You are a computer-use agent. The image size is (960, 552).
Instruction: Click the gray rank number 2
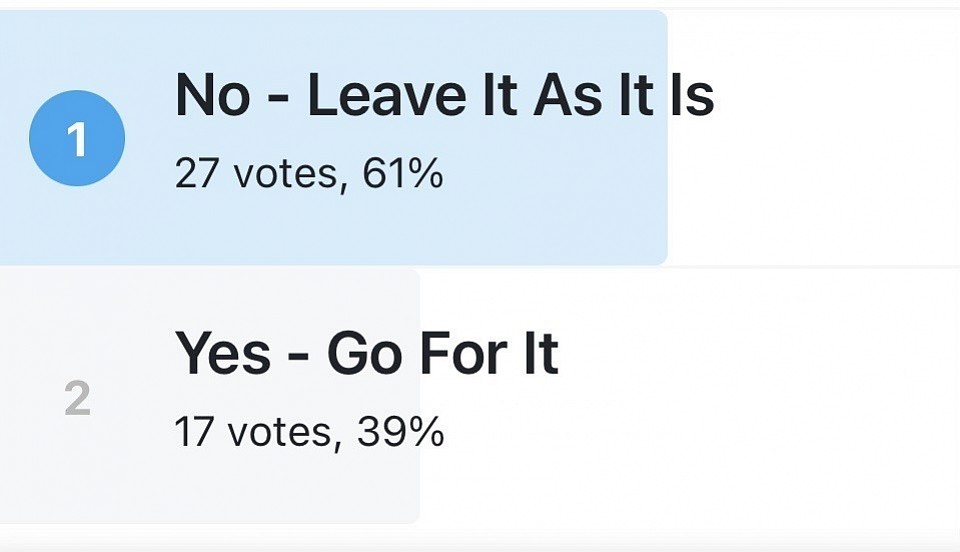[77, 399]
